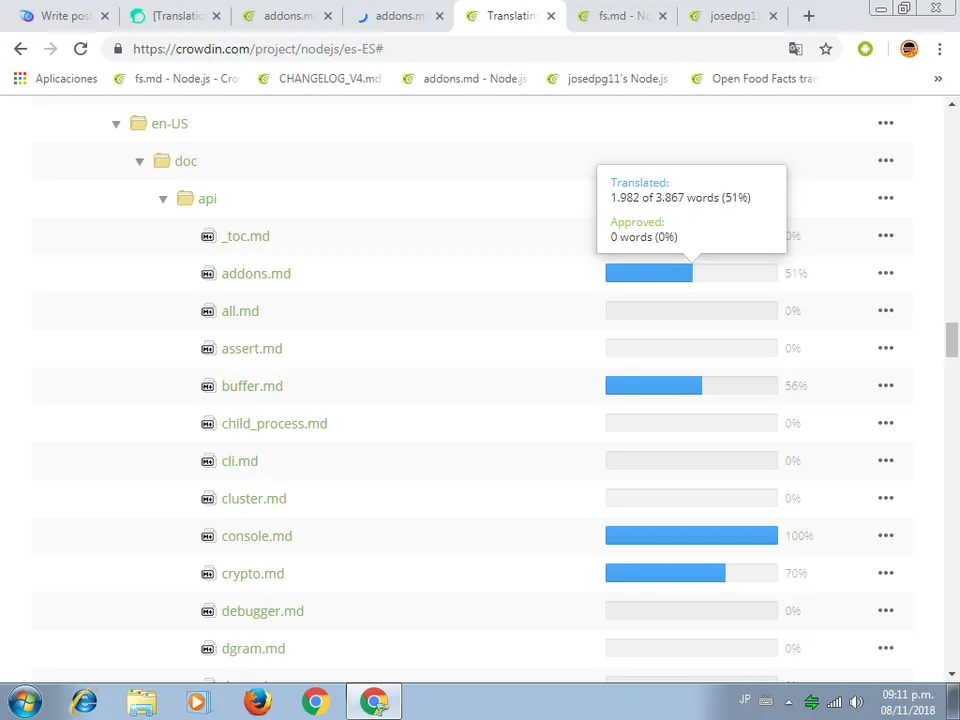Open the buffer.md file
Screen dimensions: 960x720
pyautogui.click(x=252, y=386)
